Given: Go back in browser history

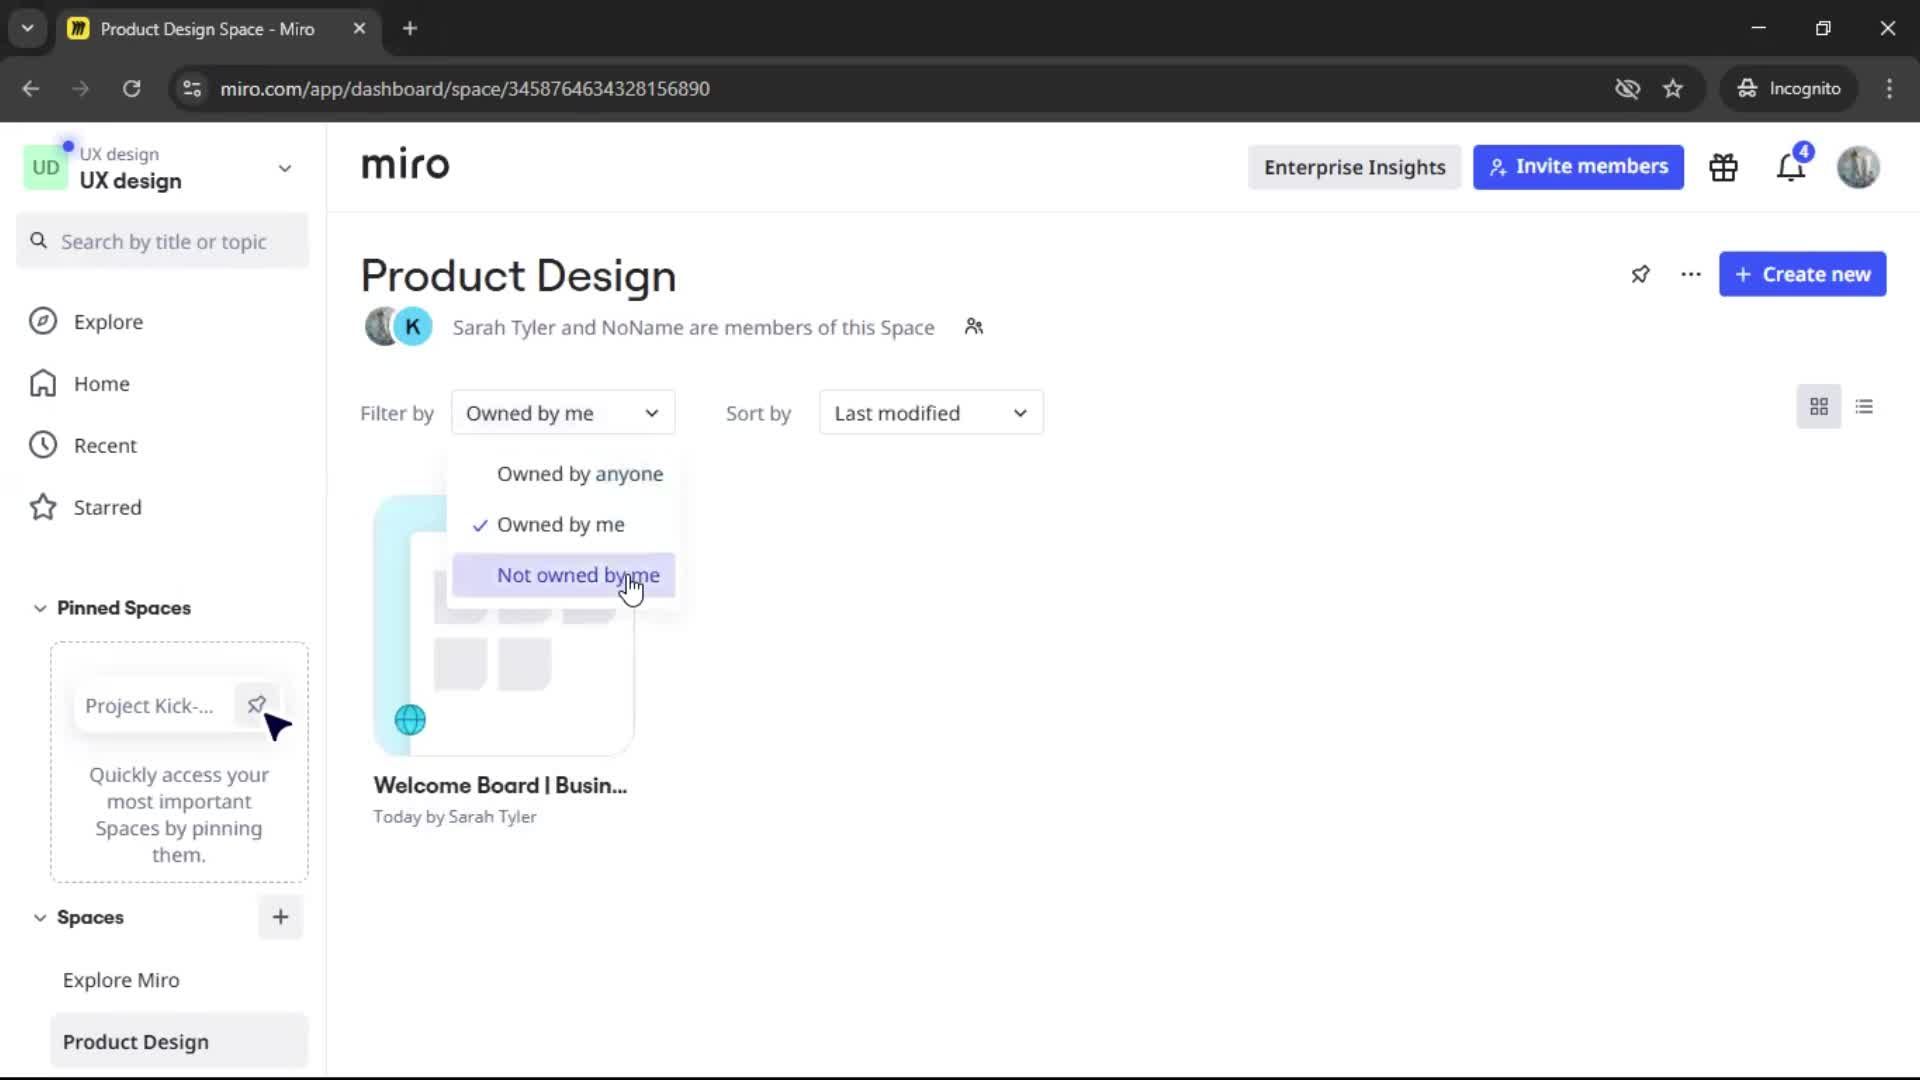Looking at the screenshot, I should tap(31, 88).
